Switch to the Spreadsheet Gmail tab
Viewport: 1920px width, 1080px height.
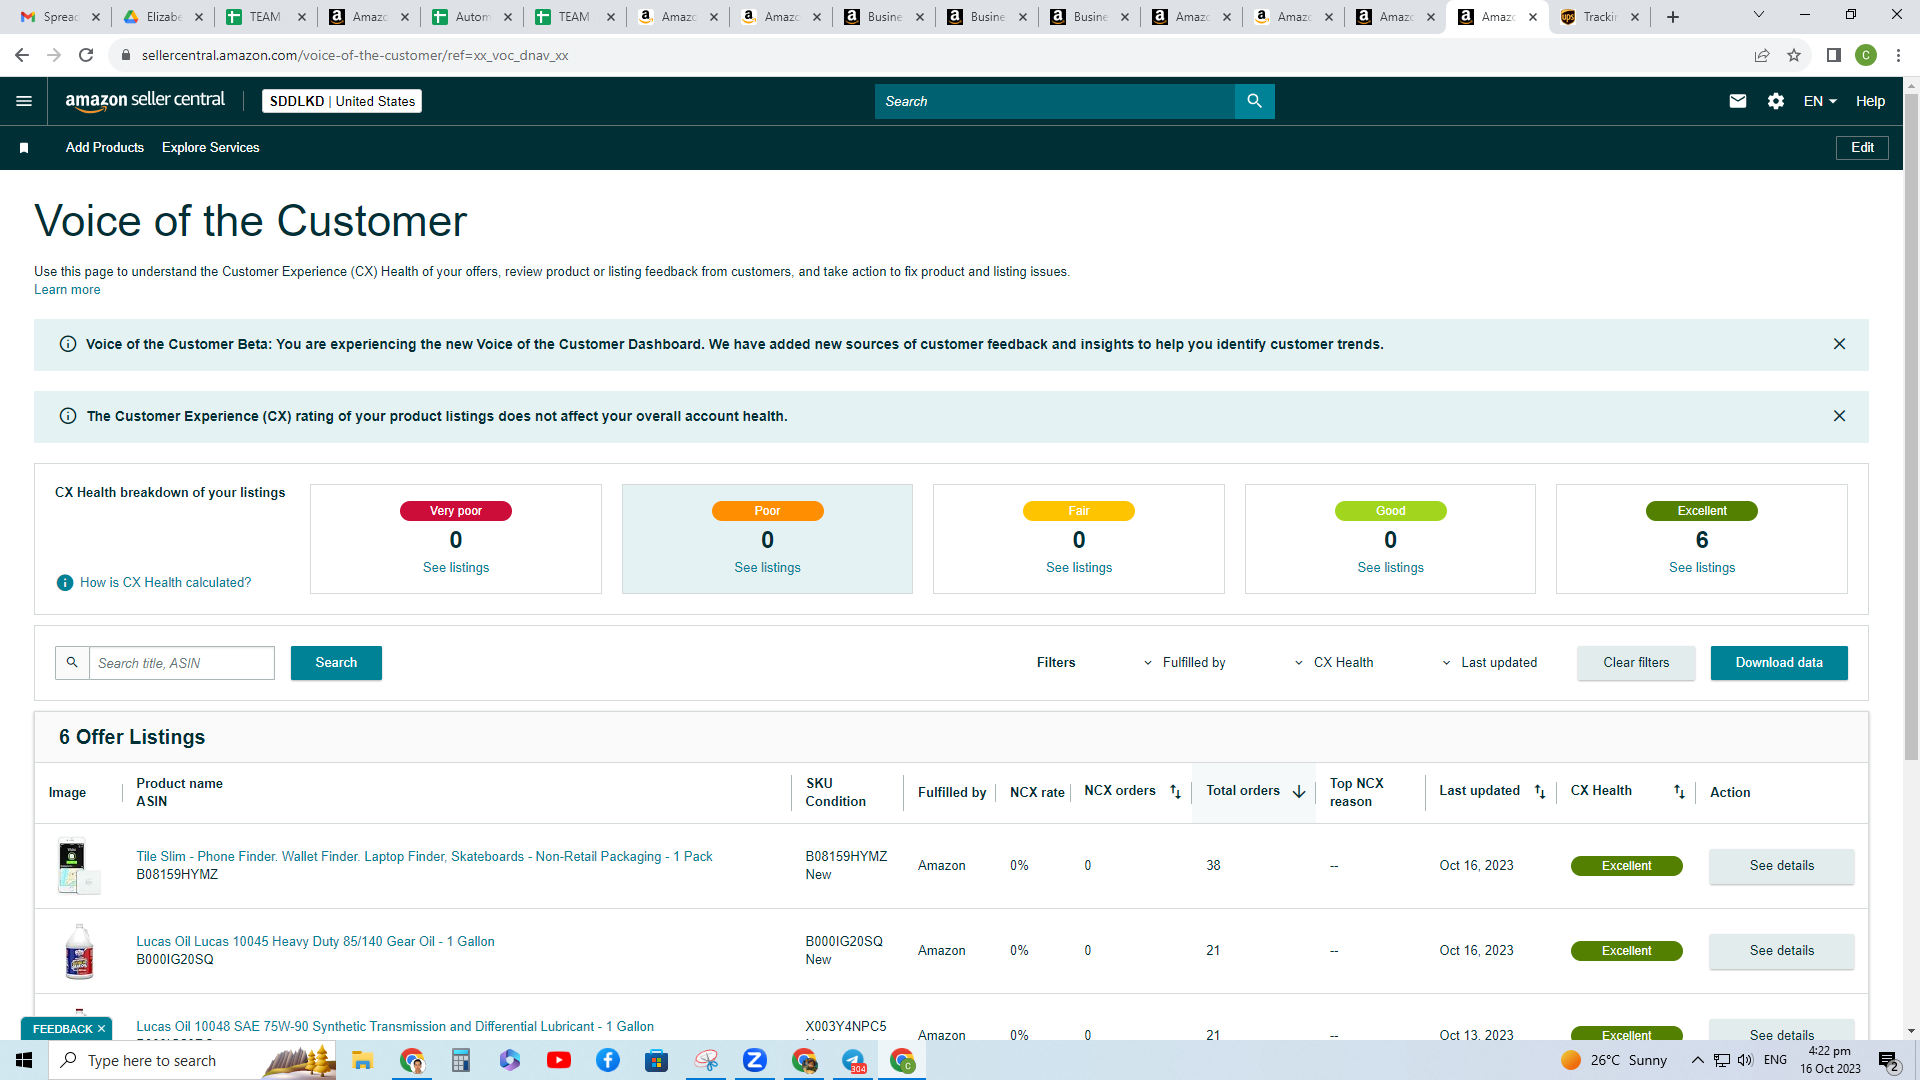coord(61,17)
